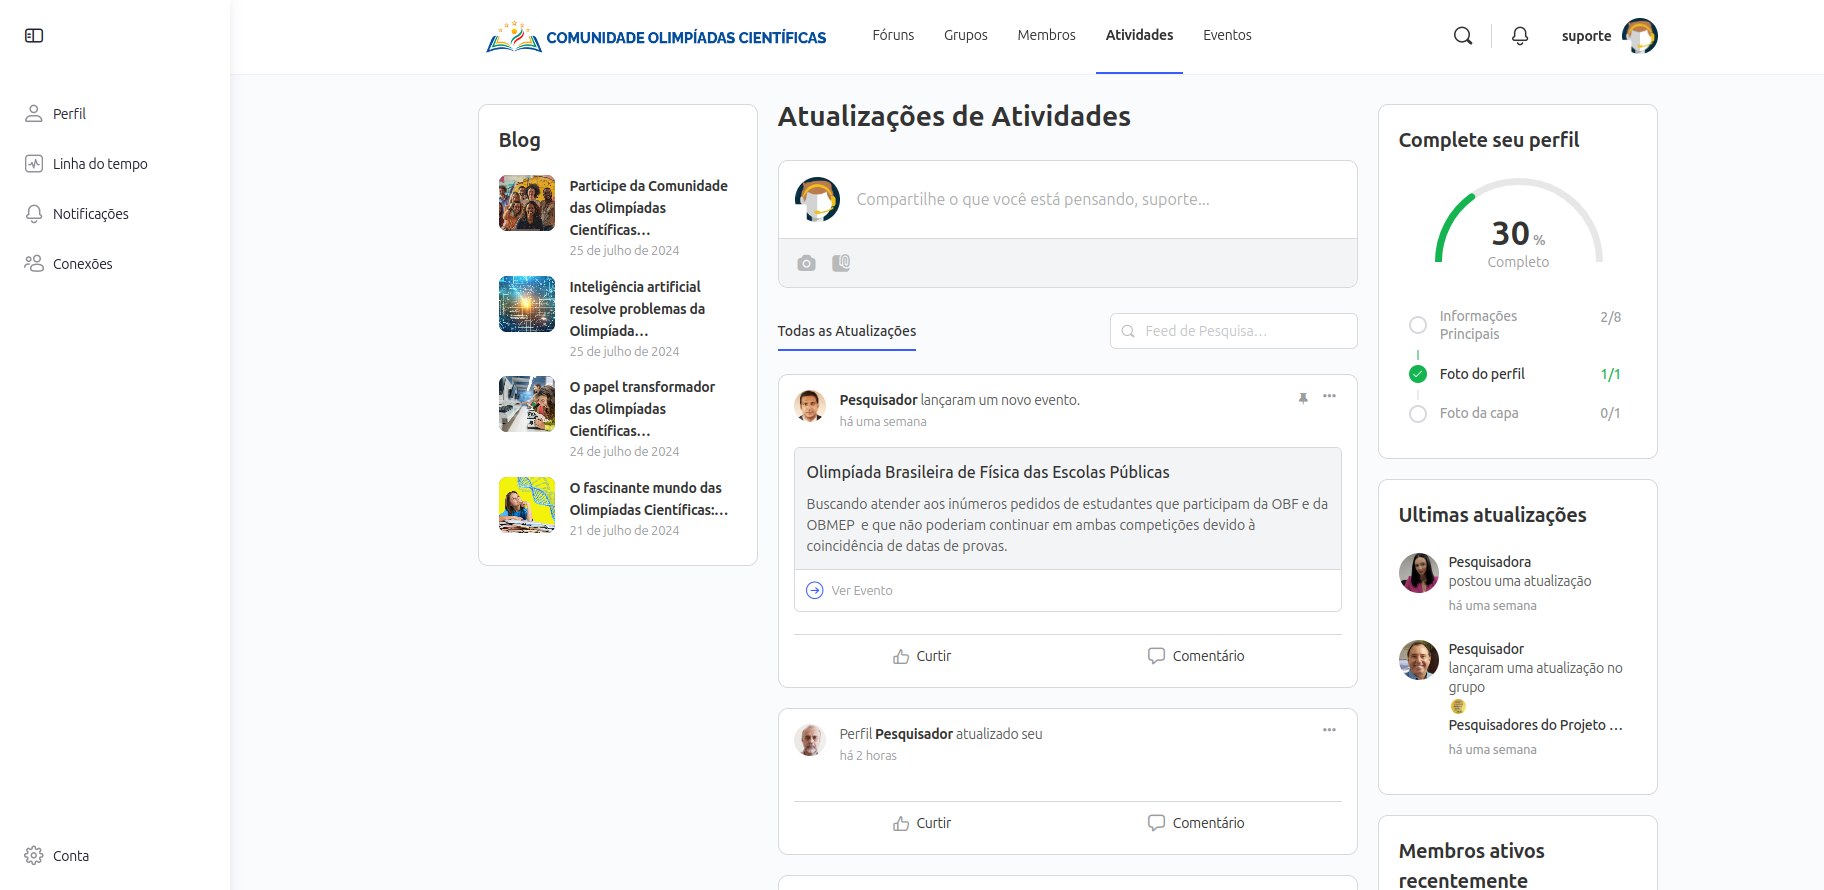Open the Atividades menu item

point(1139,35)
